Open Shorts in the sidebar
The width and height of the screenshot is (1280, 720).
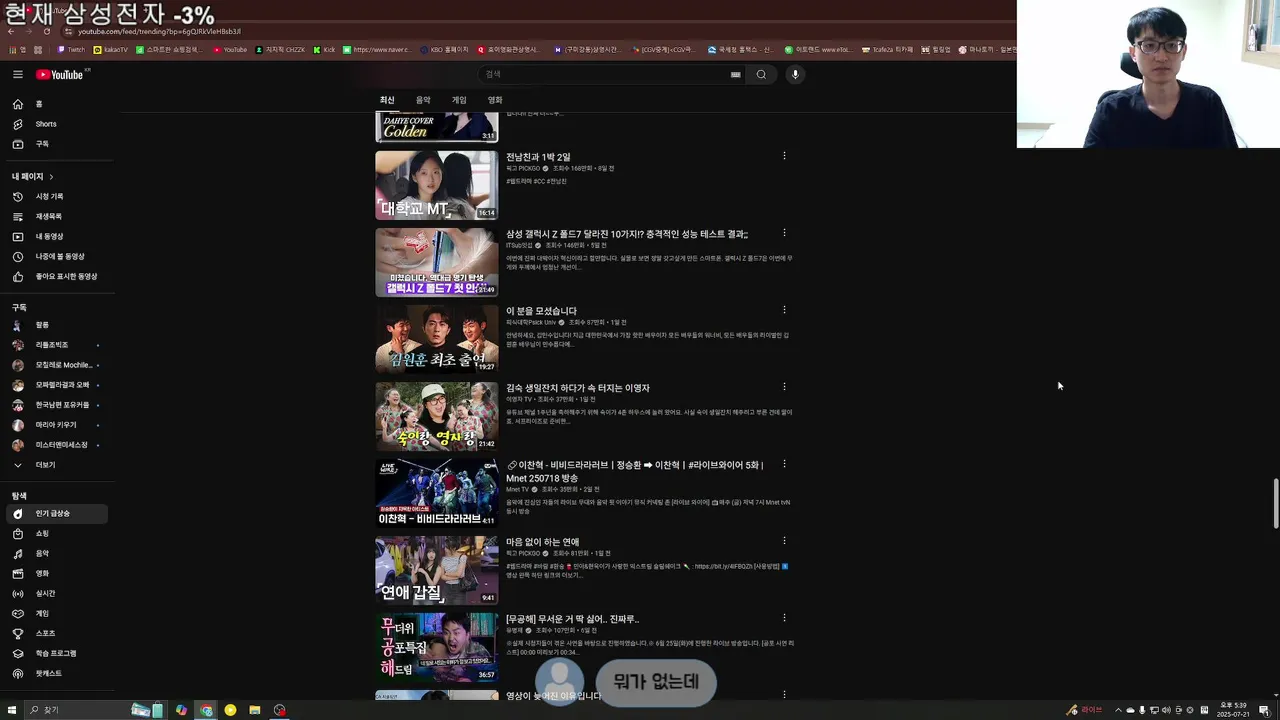click(x=55, y=124)
